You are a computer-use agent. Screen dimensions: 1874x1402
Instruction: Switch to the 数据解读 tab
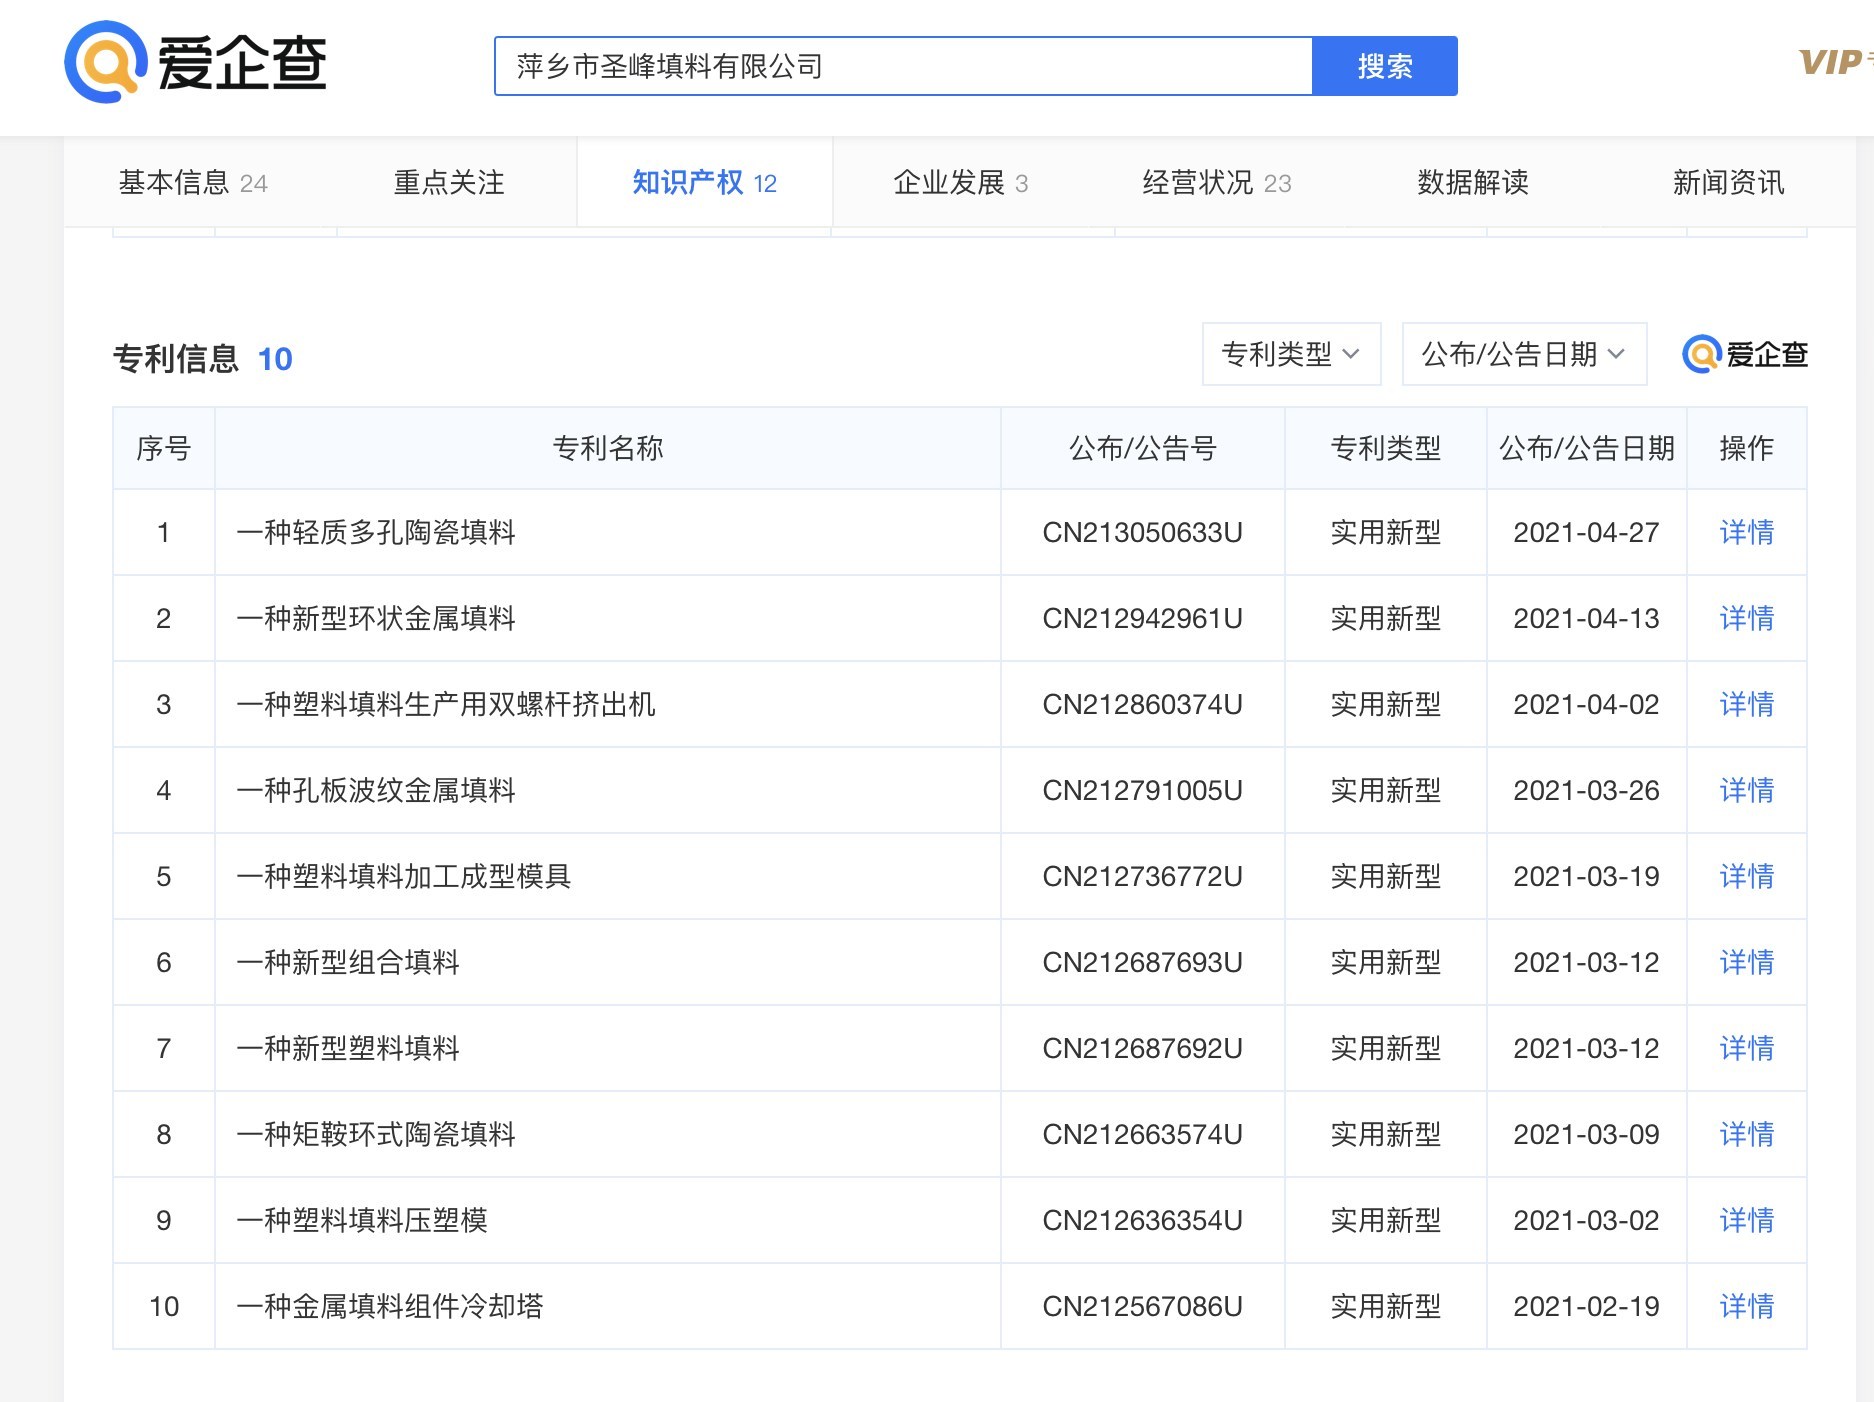[x=1472, y=183]
